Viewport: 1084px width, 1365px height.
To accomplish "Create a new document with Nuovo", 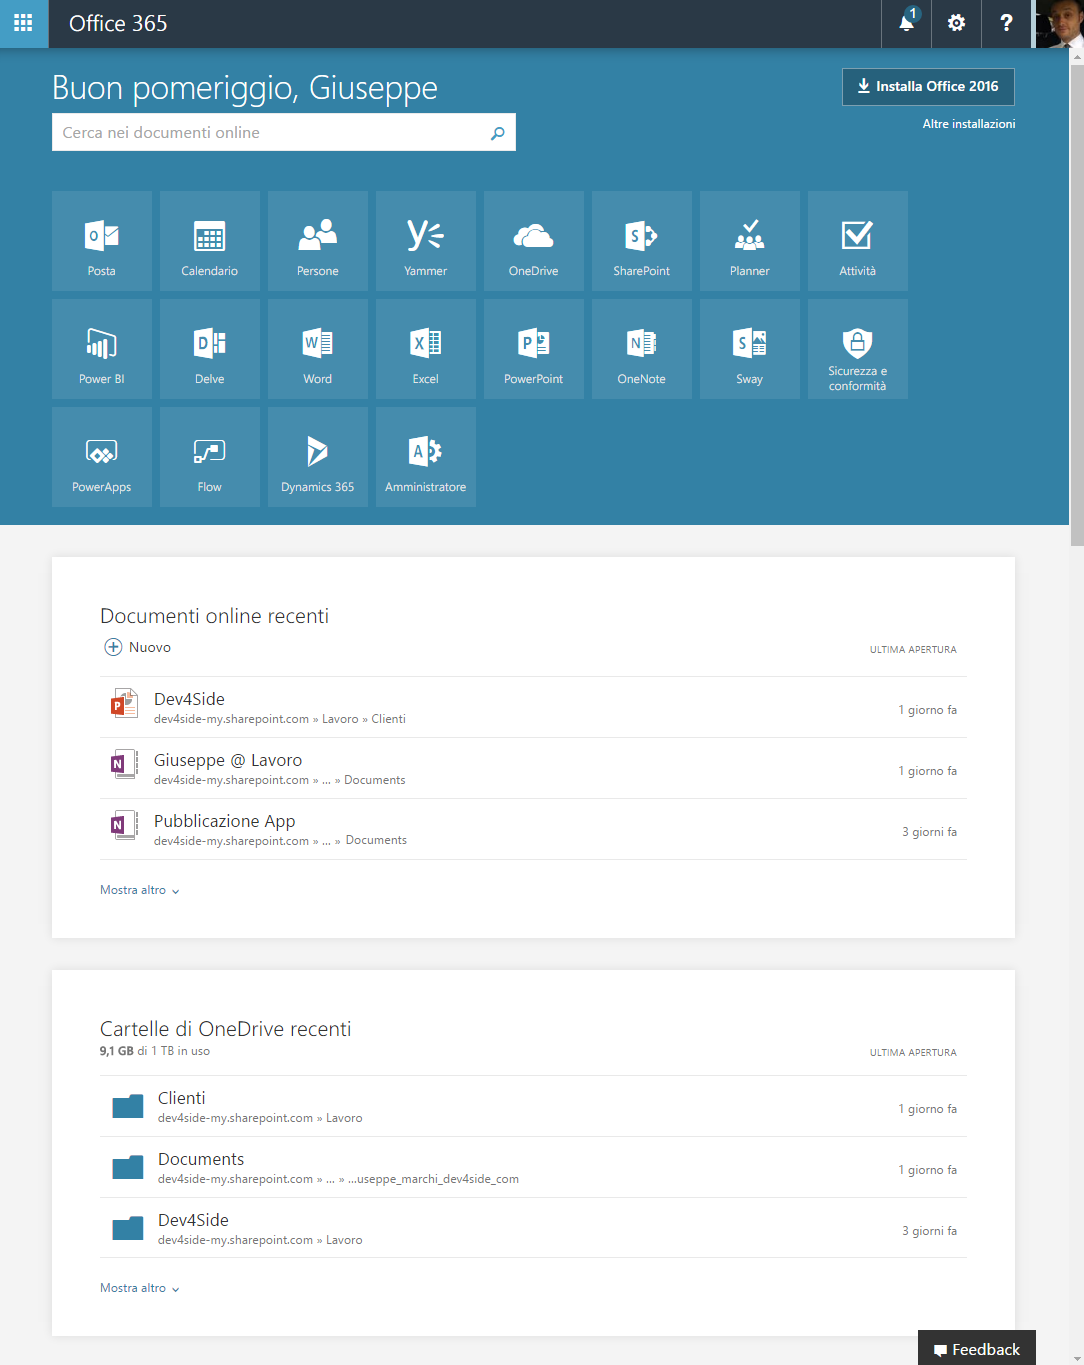I will [138, 647].
